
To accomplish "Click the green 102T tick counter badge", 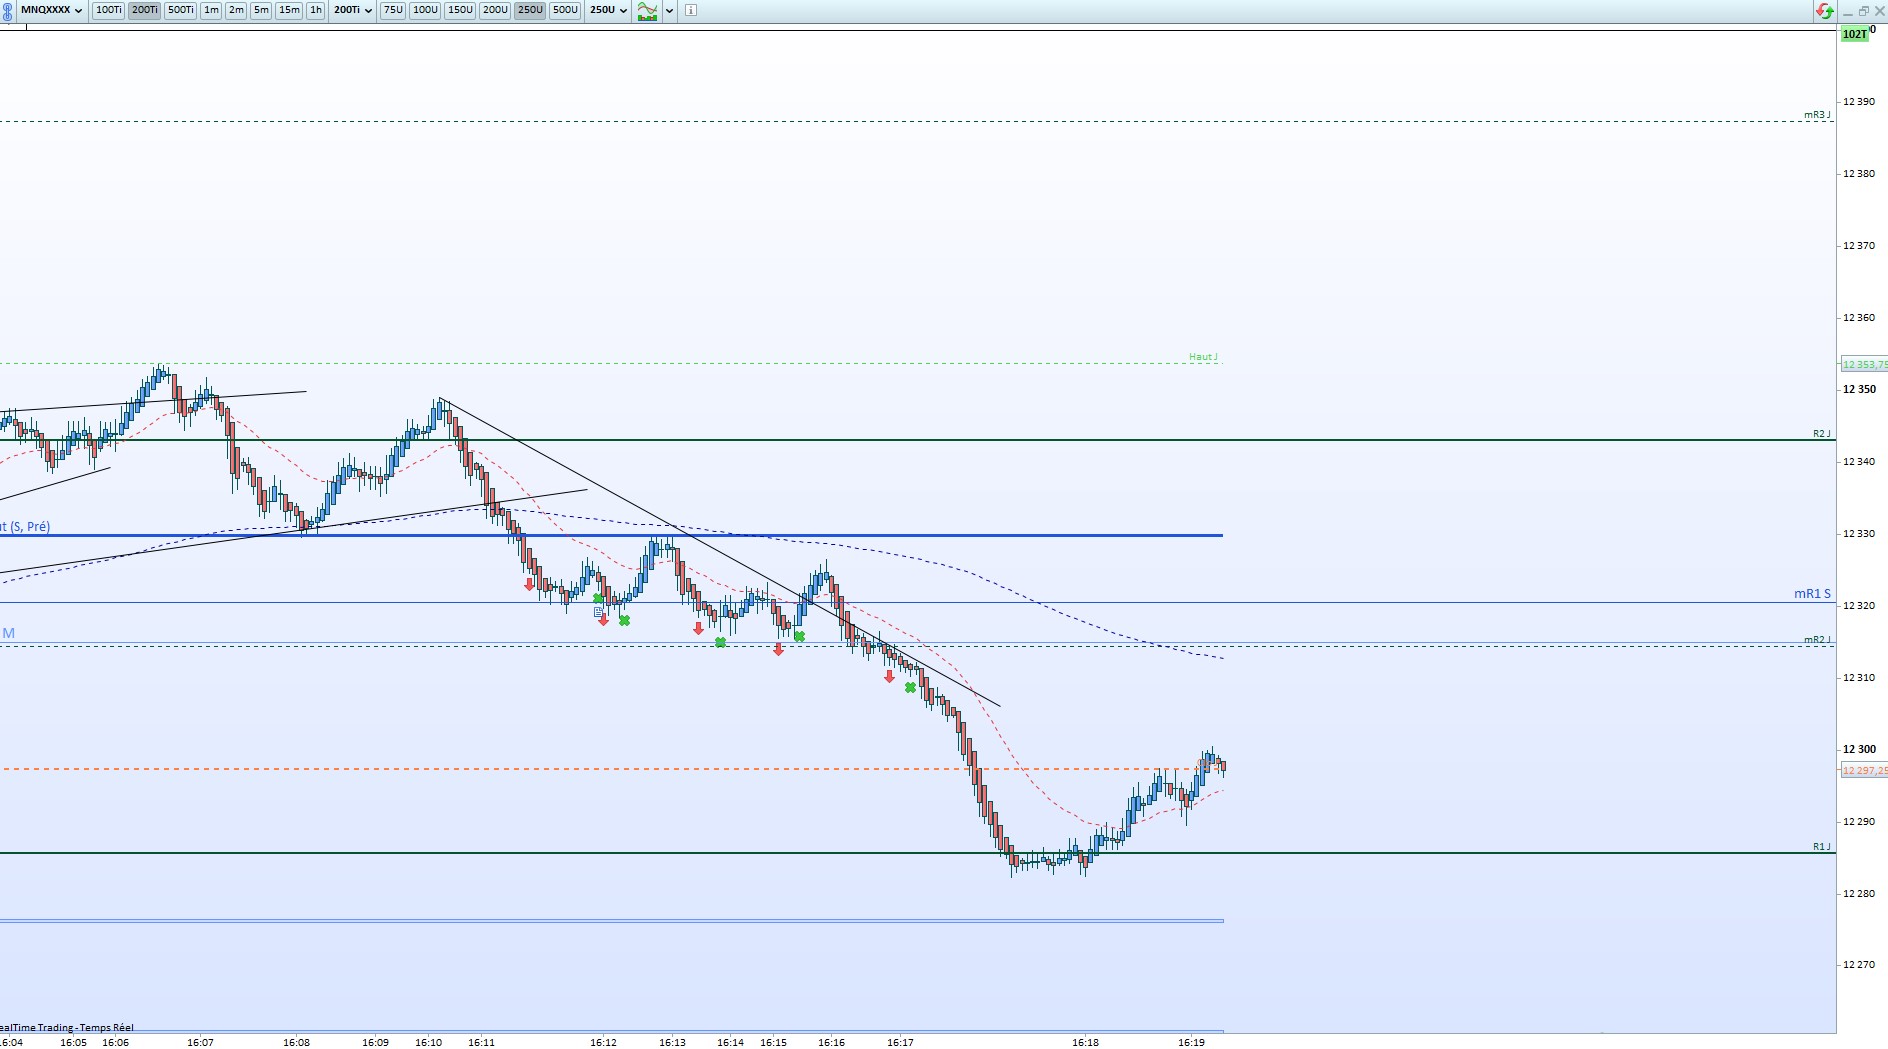I will point(1854,34).
